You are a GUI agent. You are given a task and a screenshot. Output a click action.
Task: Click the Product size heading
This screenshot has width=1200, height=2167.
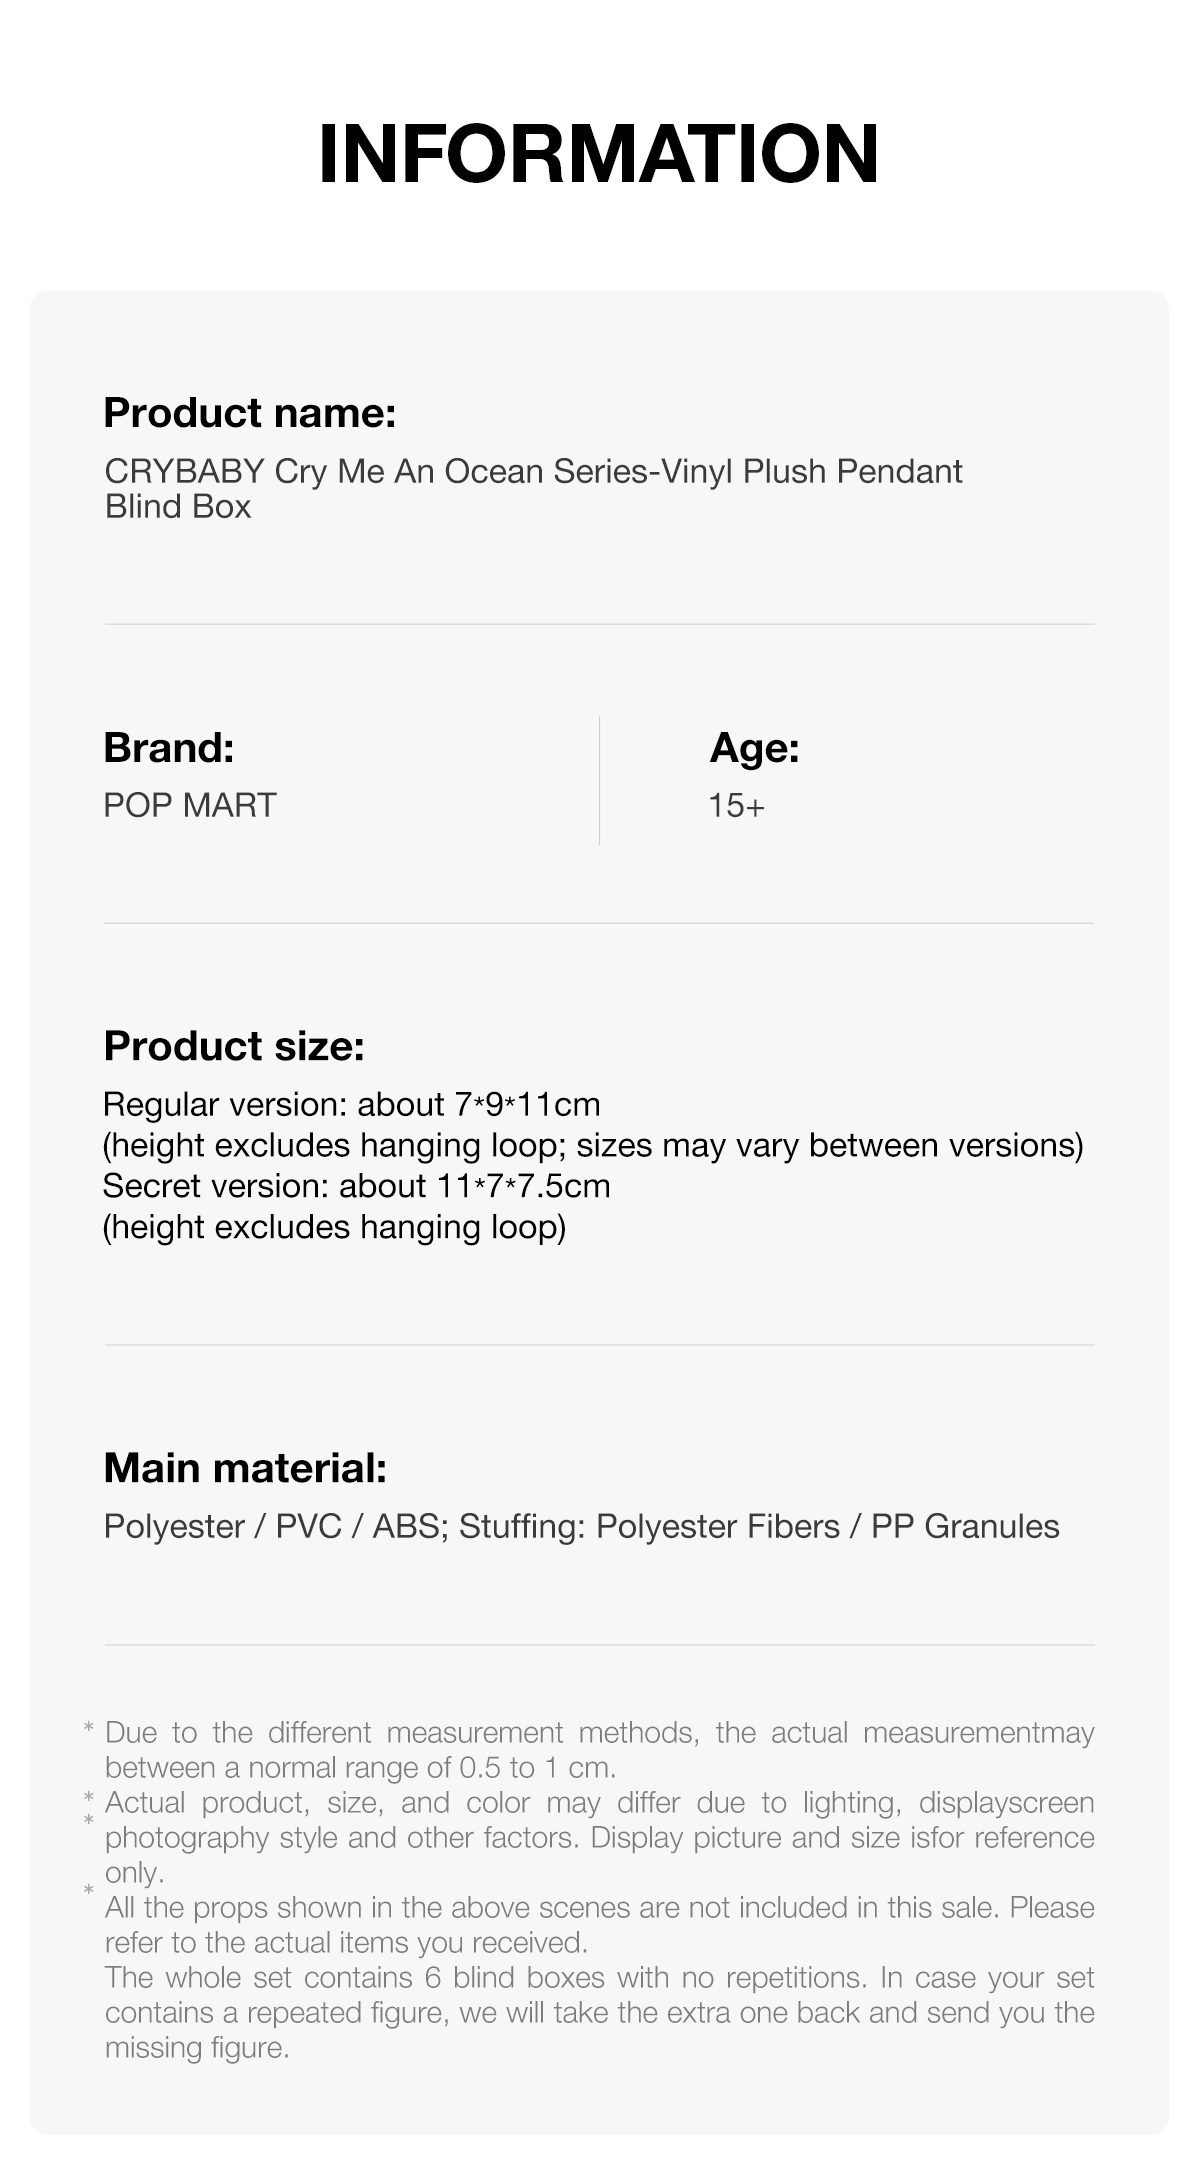234,1047
